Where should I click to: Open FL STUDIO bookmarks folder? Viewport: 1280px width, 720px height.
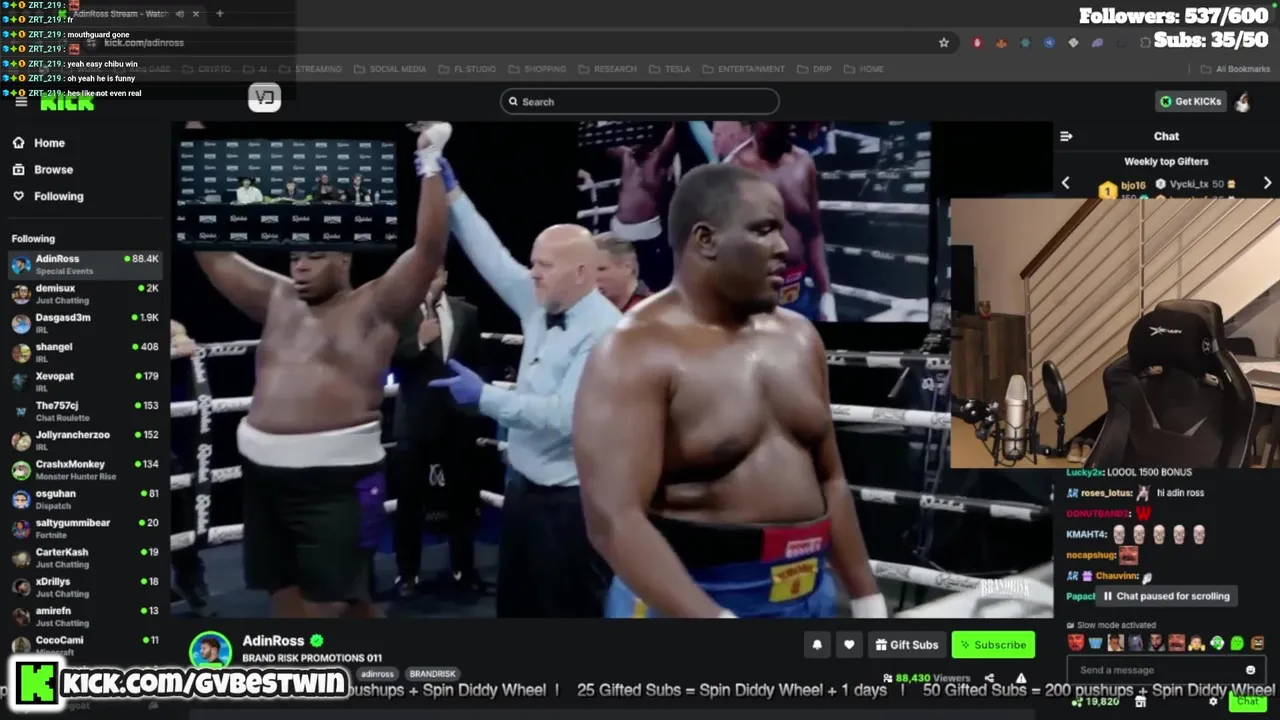point(466,69)
